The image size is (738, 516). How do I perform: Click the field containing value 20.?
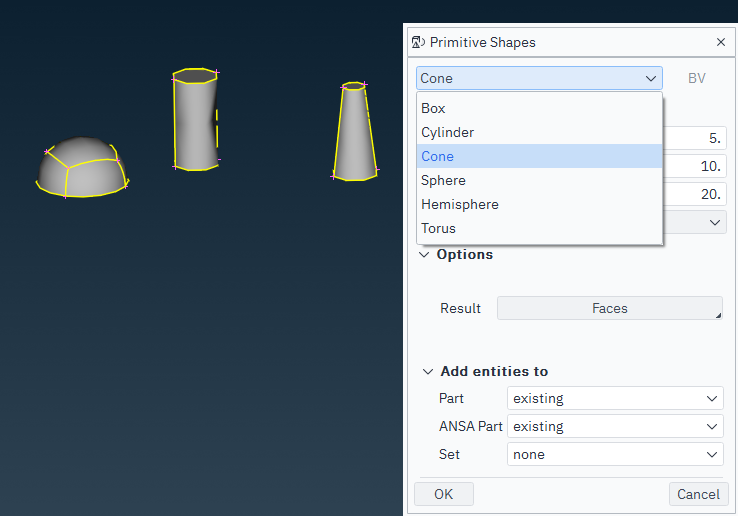pyautogui.click(x=695, y=194)
